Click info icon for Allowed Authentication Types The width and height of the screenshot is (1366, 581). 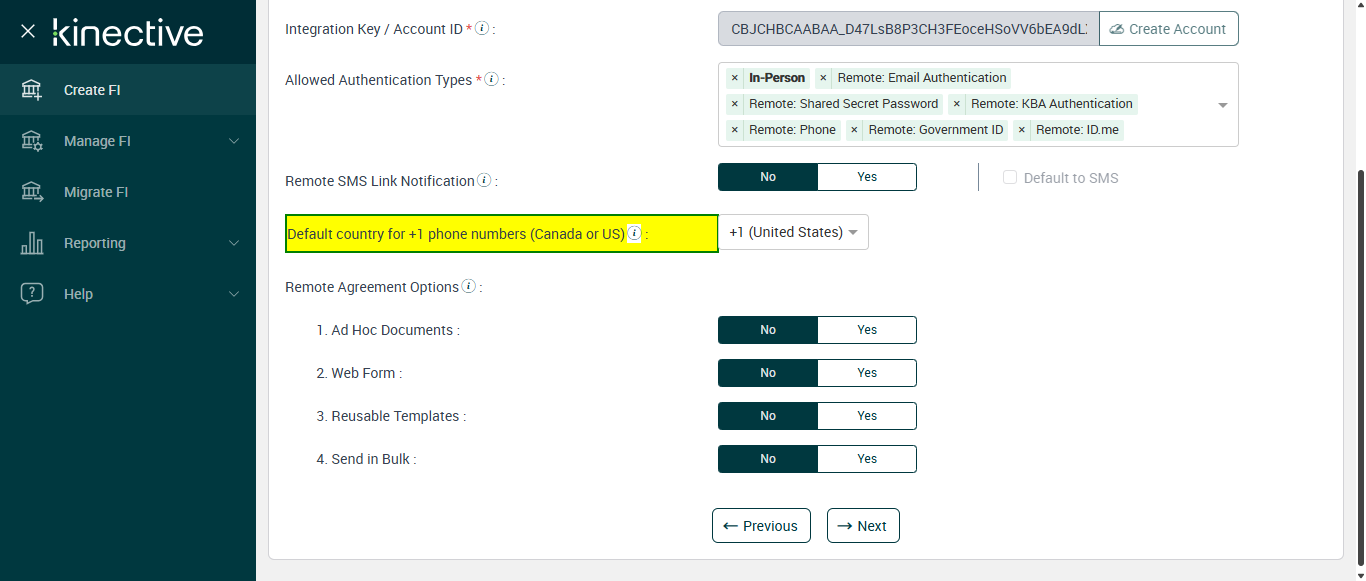pyautogui.click(x=491, y=80)
